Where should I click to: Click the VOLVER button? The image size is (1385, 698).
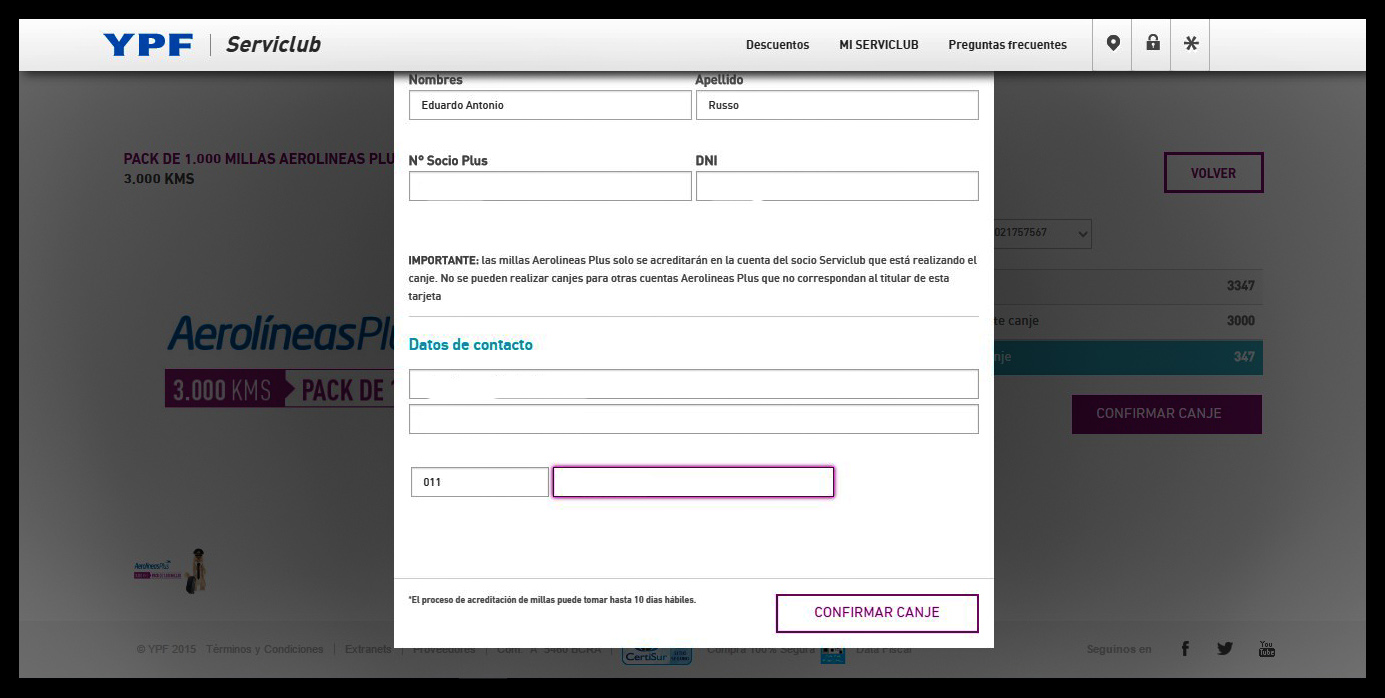point(1213,173)
